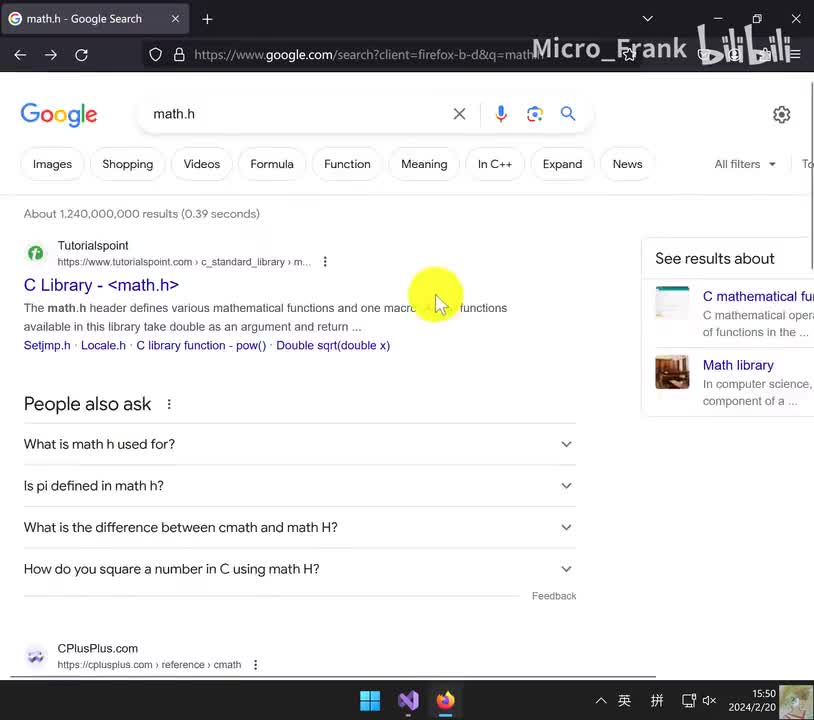This screenshot has width=814, height=720.
Task: Toggle the 英 input language indicator
Action: click(625, 701)
